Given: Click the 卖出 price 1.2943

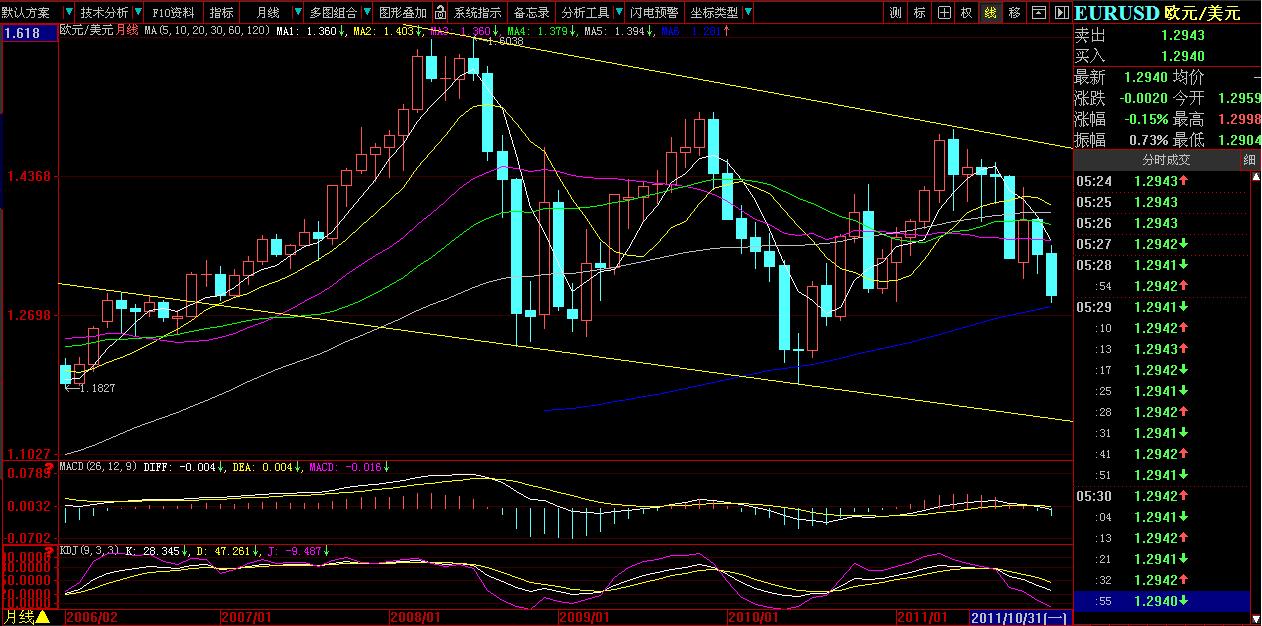Looking at the screenshot, I should [x=1183, y=36].
